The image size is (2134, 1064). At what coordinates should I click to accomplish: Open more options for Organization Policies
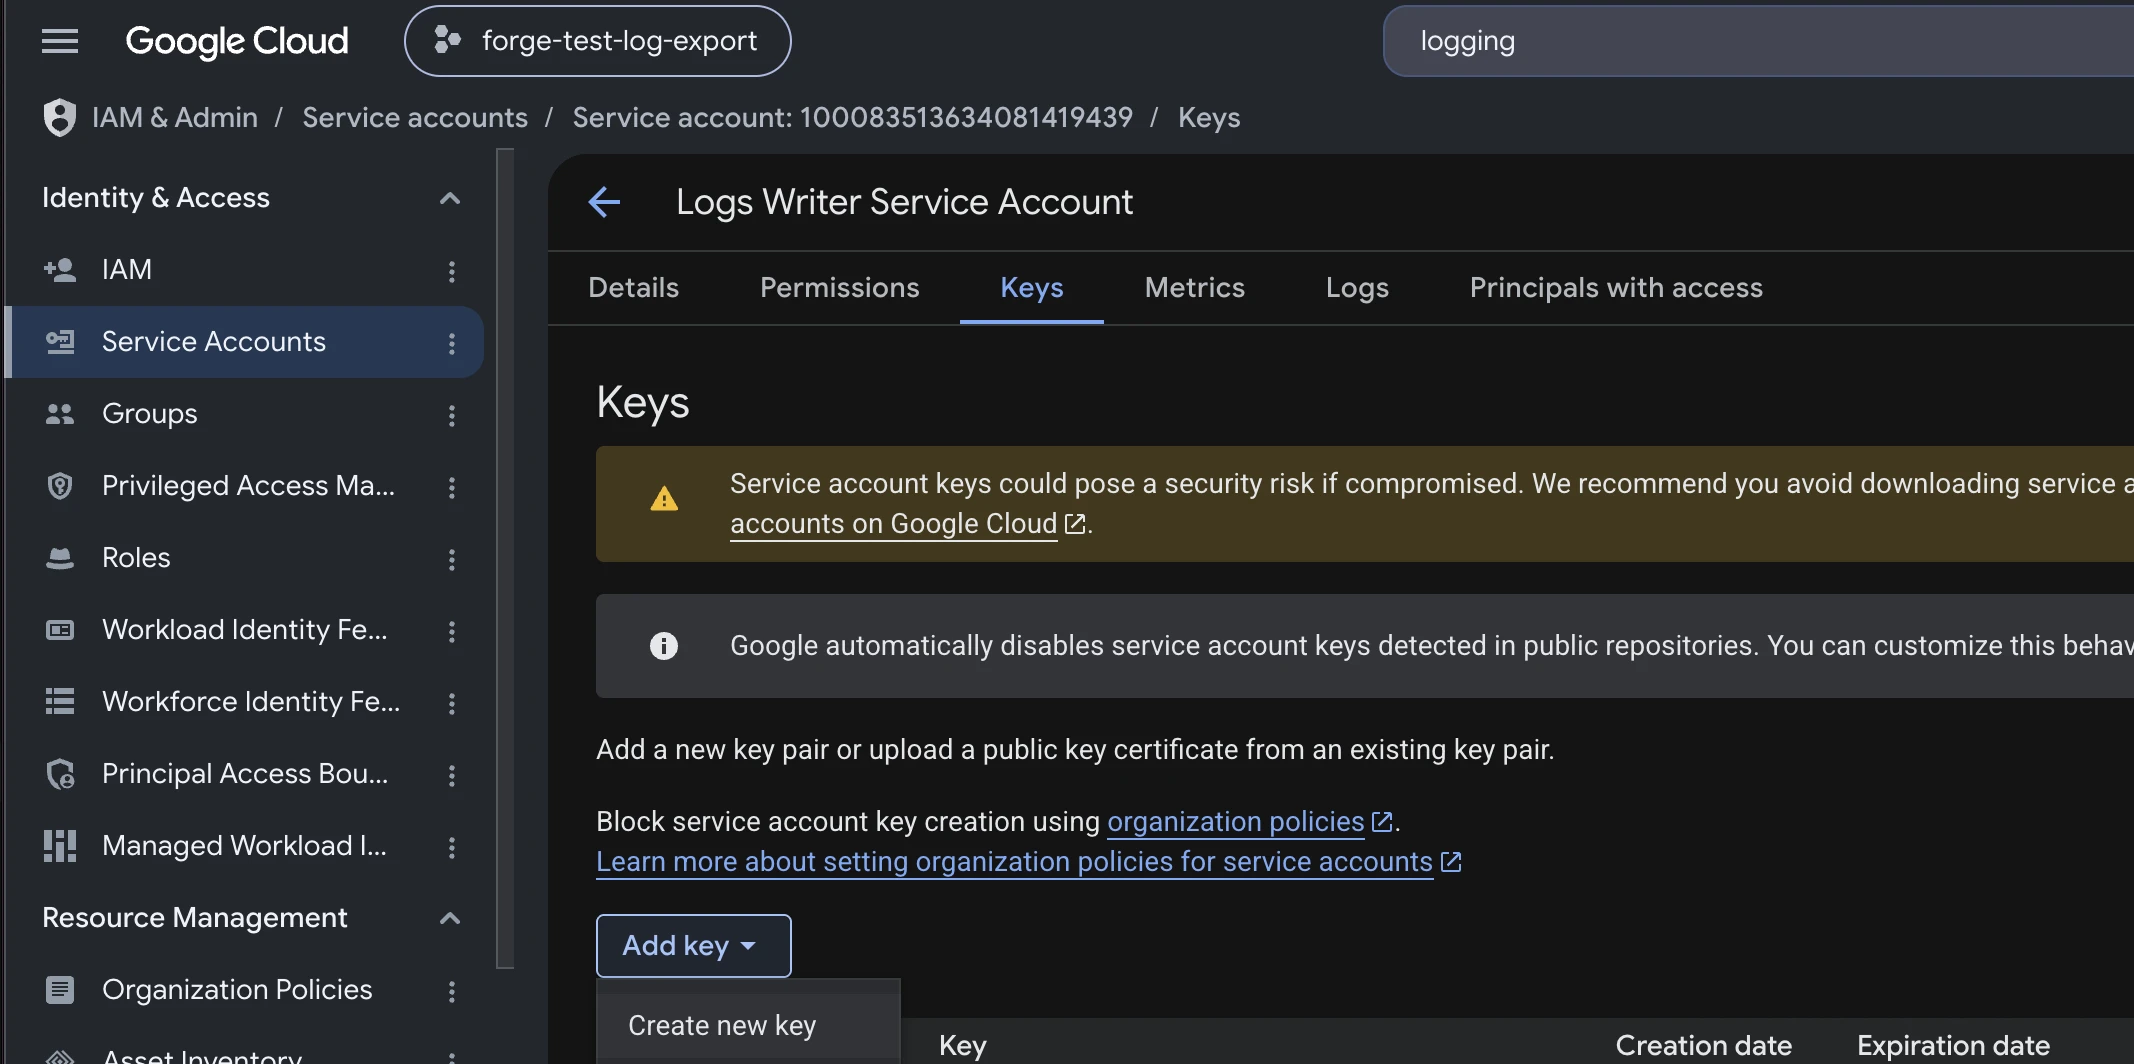[452, 991]
